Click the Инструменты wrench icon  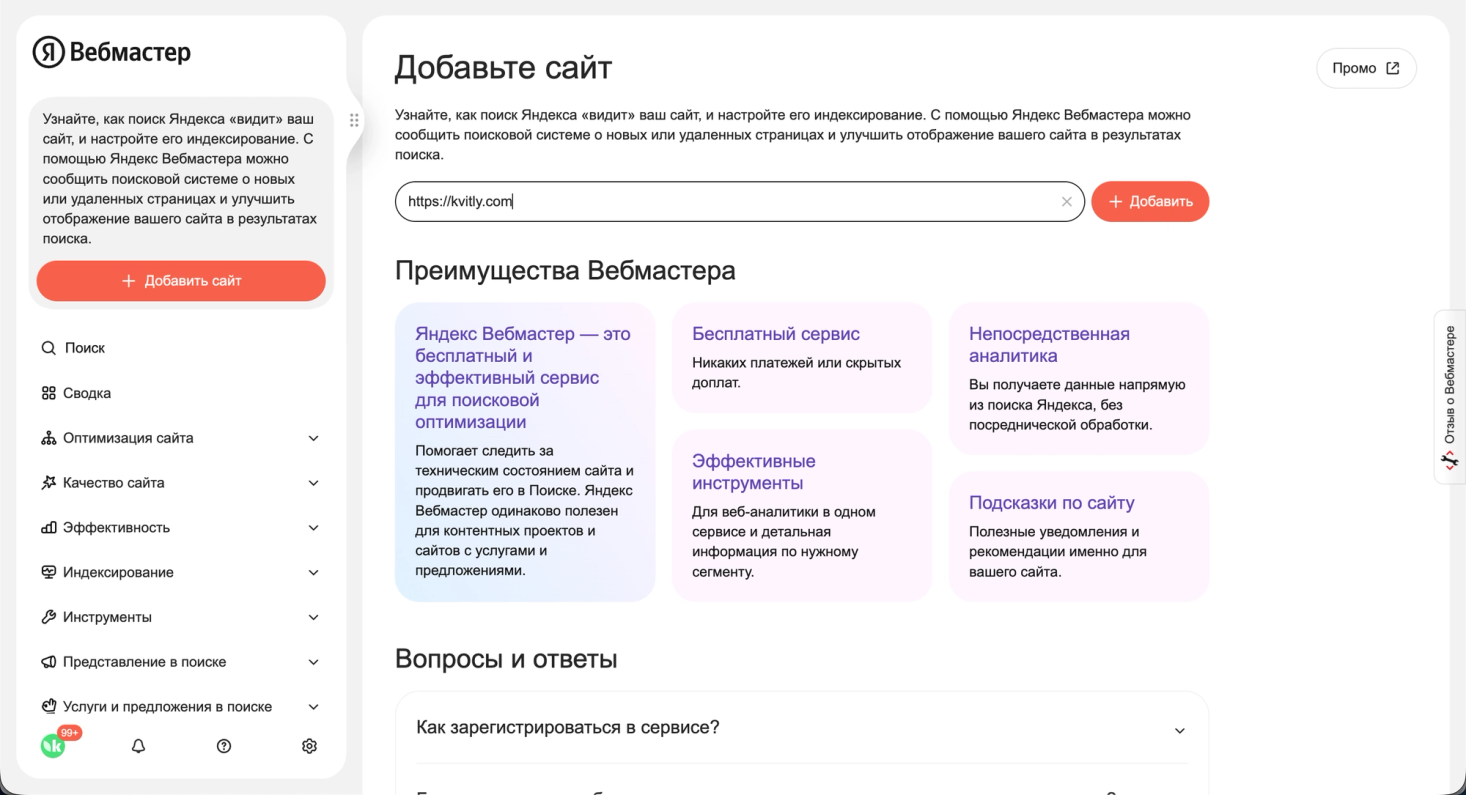pos(48,617)
